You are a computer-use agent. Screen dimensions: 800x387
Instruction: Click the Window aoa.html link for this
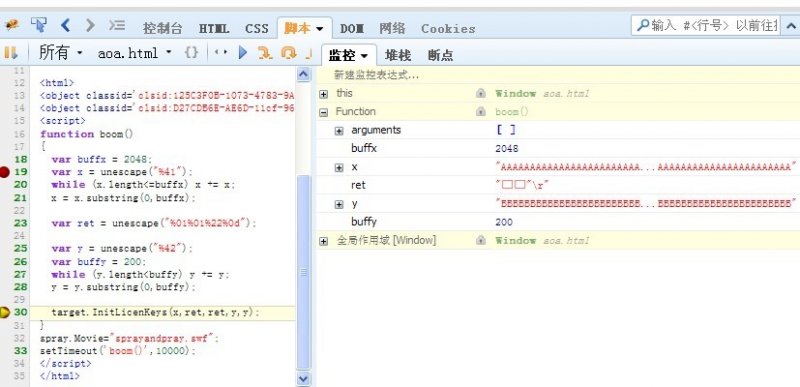point(542,94)
